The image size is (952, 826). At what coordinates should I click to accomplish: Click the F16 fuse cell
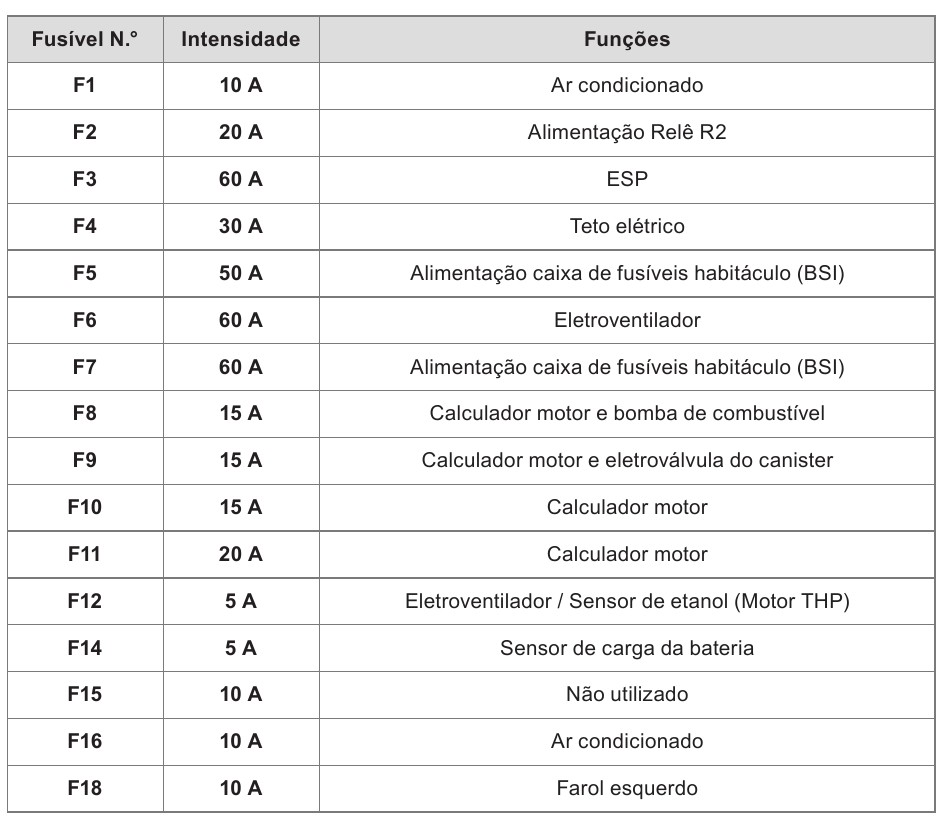(85, 741)
